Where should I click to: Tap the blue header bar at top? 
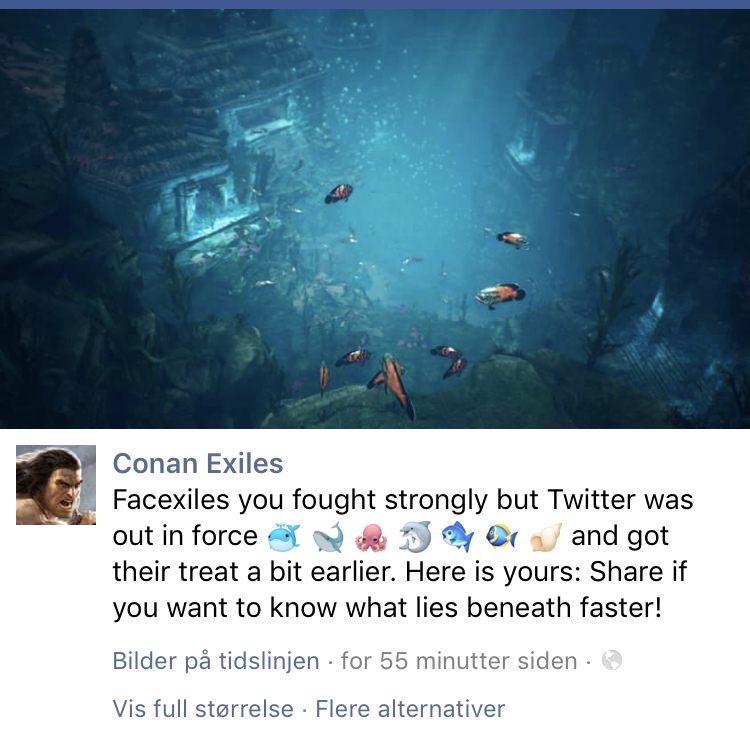[375, 4]
